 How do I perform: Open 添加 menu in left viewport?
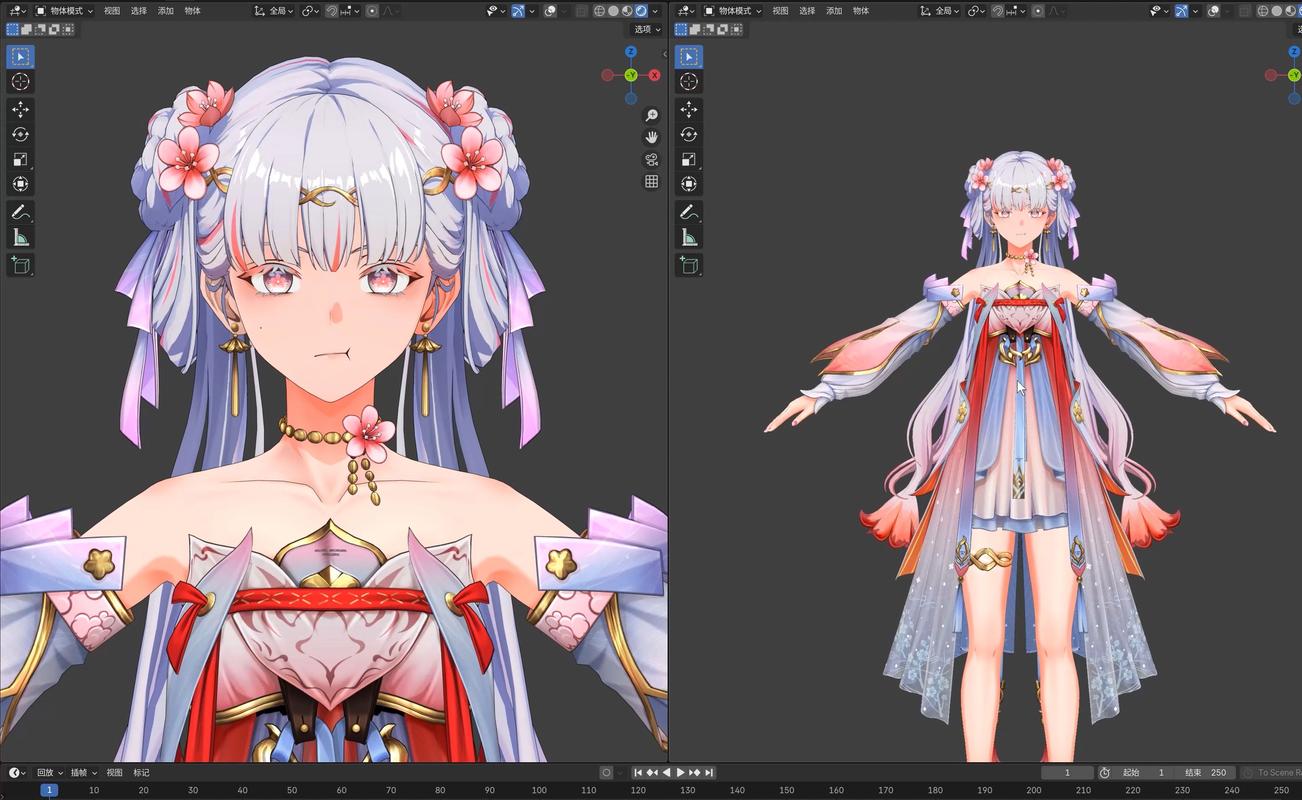pyautogui.click(x=165, y=11)
